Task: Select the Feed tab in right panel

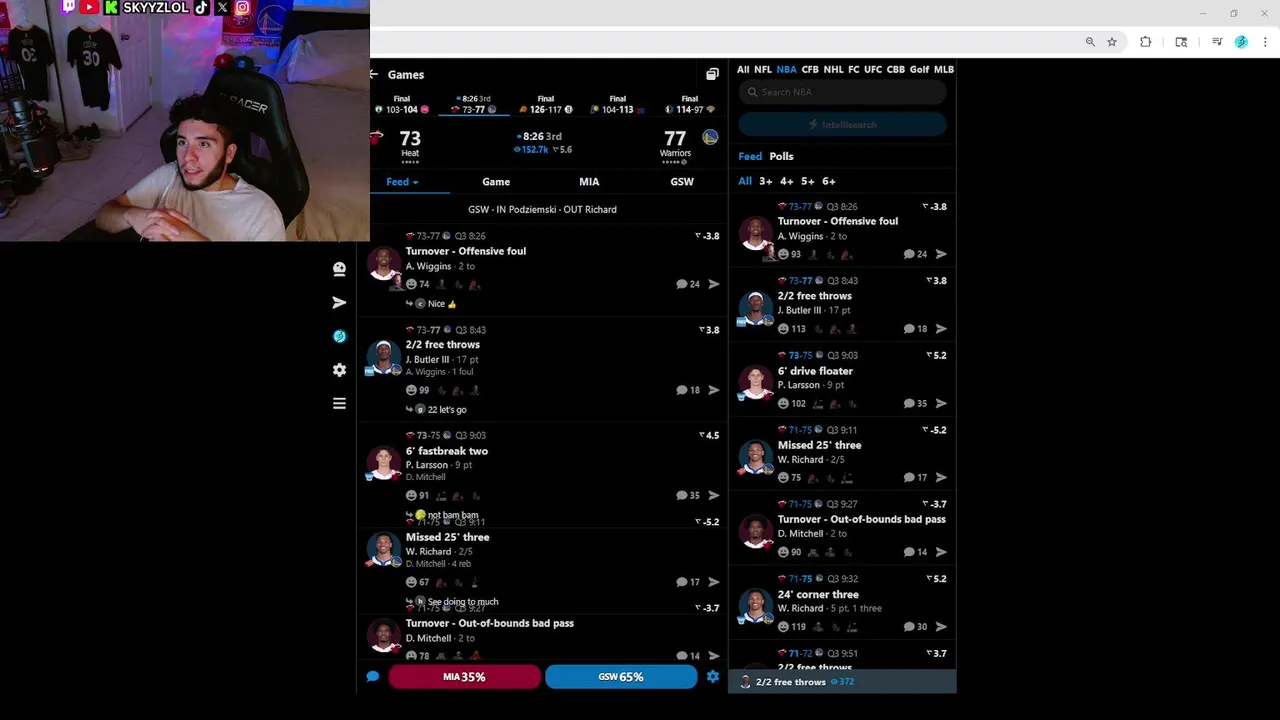Action: coord(750,156)
